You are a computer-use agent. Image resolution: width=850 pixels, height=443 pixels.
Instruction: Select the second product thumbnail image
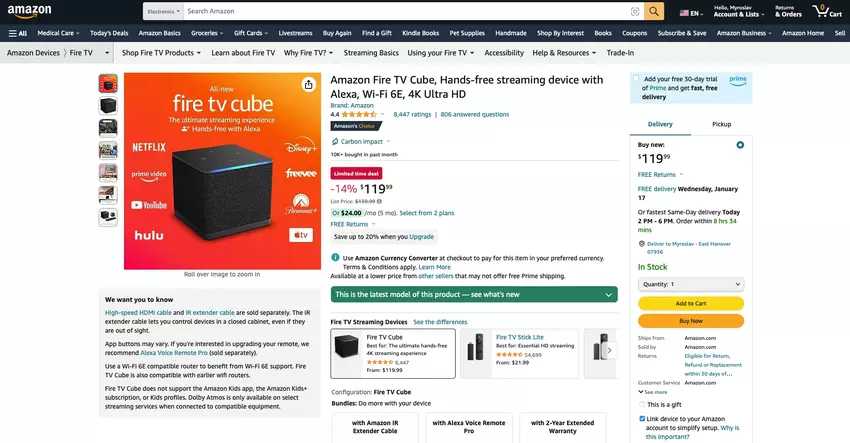tap(108, 106)
